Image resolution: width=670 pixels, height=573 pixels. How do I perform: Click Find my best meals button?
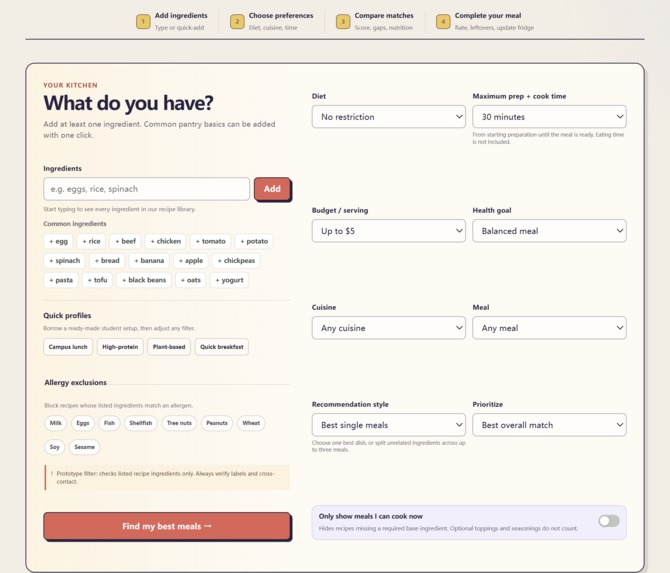[167, 526]
